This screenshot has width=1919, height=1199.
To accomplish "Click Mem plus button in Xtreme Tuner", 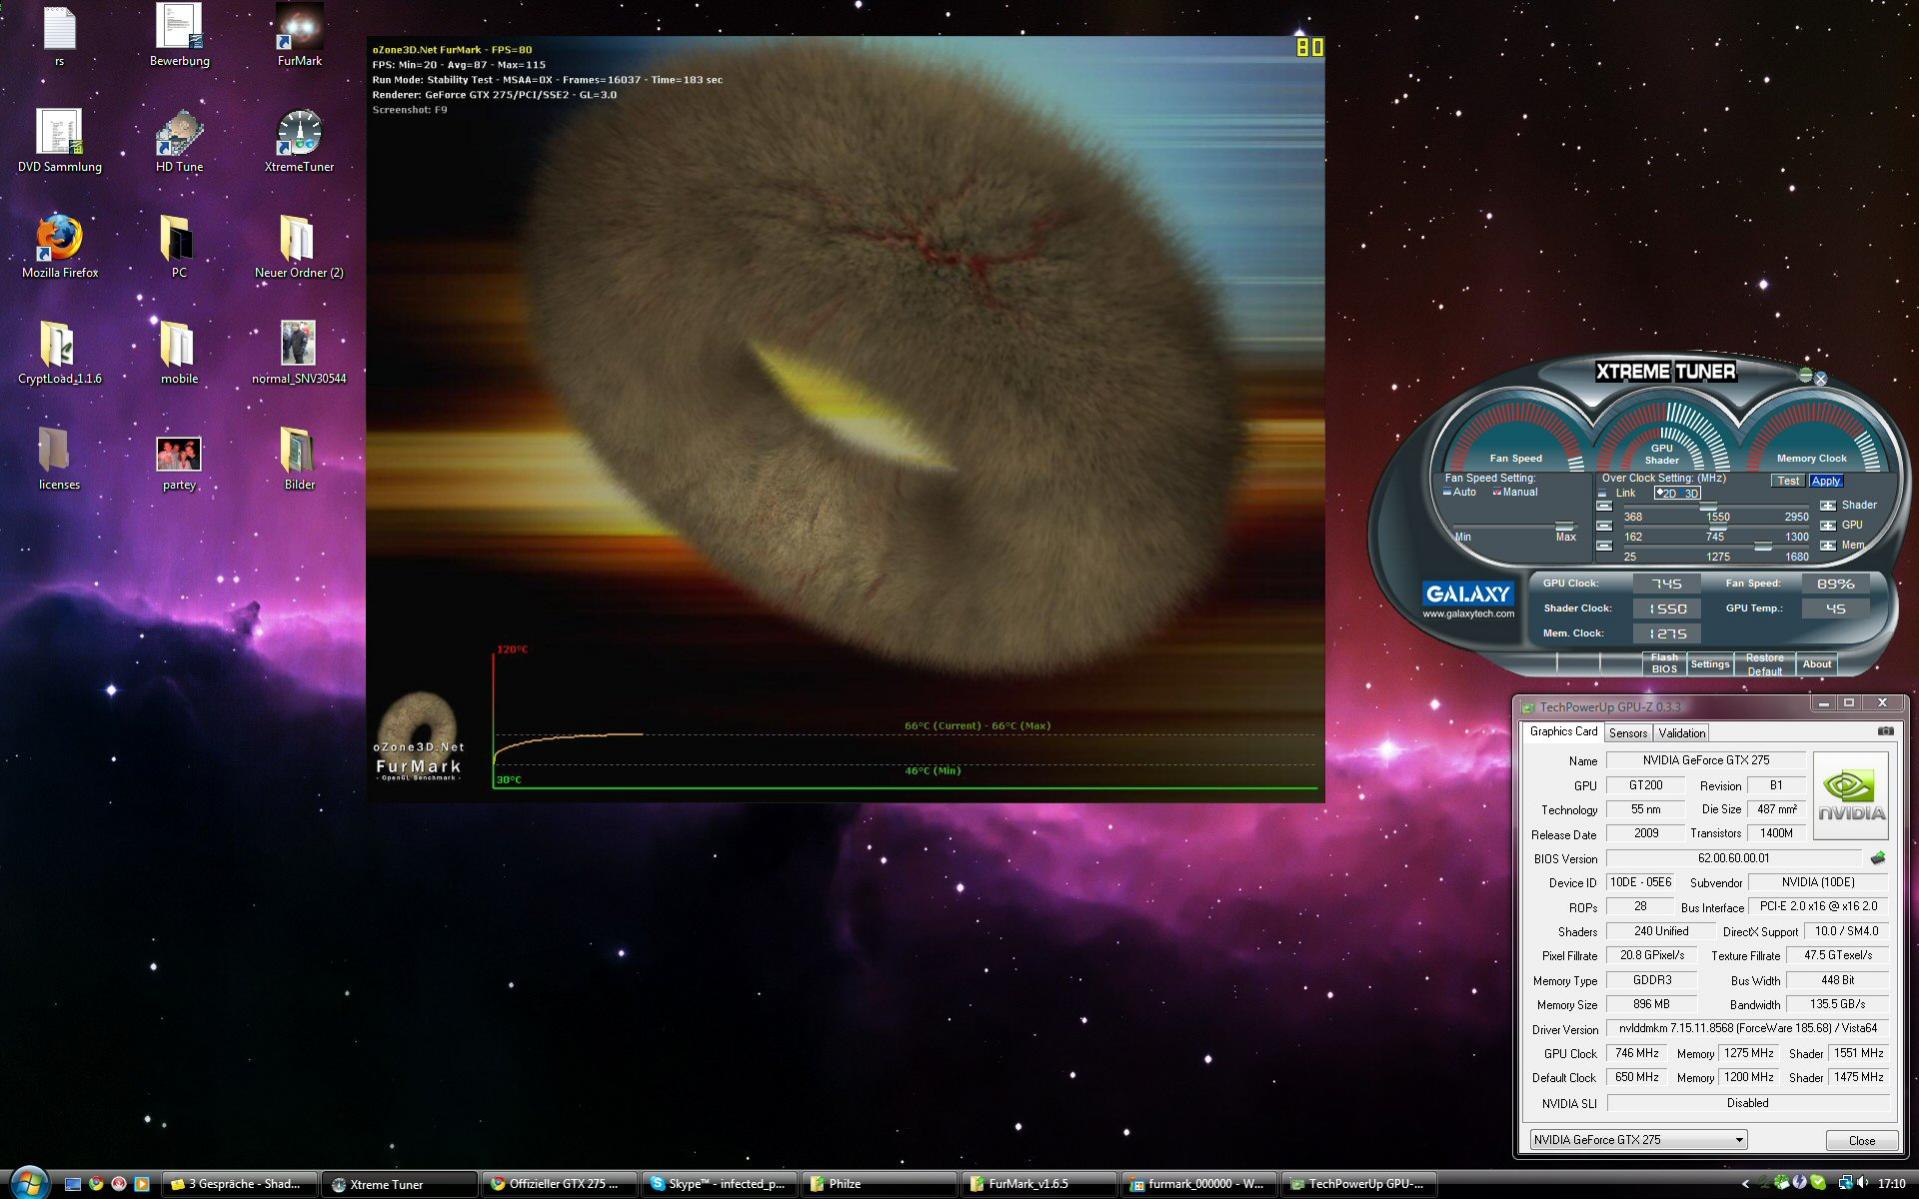I will (1828, 545).
